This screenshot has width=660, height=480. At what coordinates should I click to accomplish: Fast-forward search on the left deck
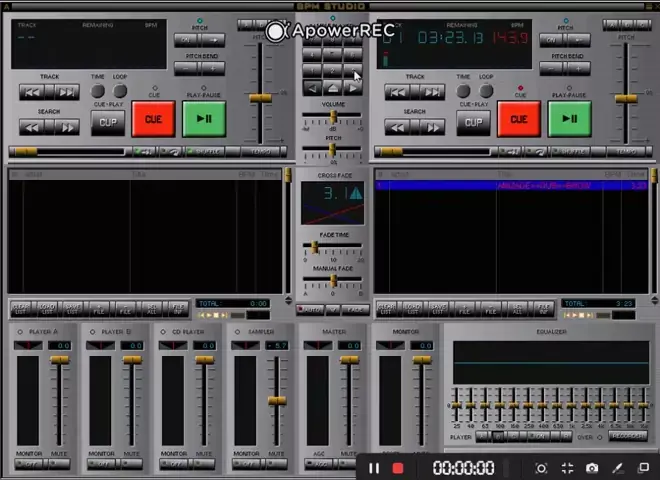tap(66, 128)
